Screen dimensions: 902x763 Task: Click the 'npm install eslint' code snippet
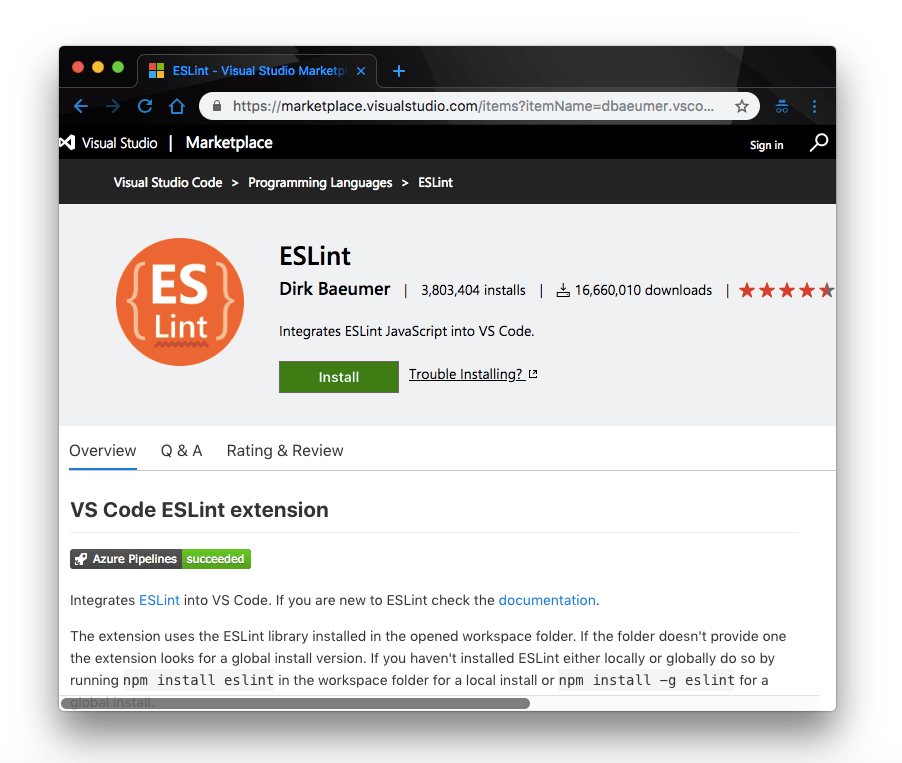coord(198,680)
